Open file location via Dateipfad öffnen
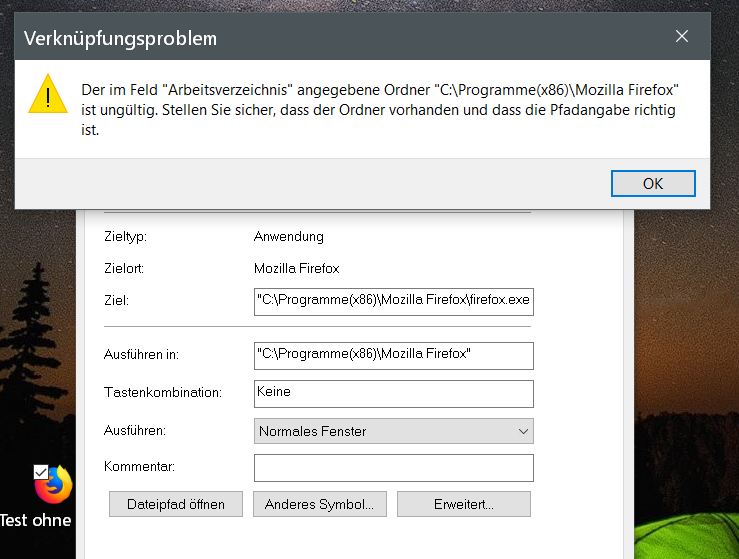 [176, 504]
